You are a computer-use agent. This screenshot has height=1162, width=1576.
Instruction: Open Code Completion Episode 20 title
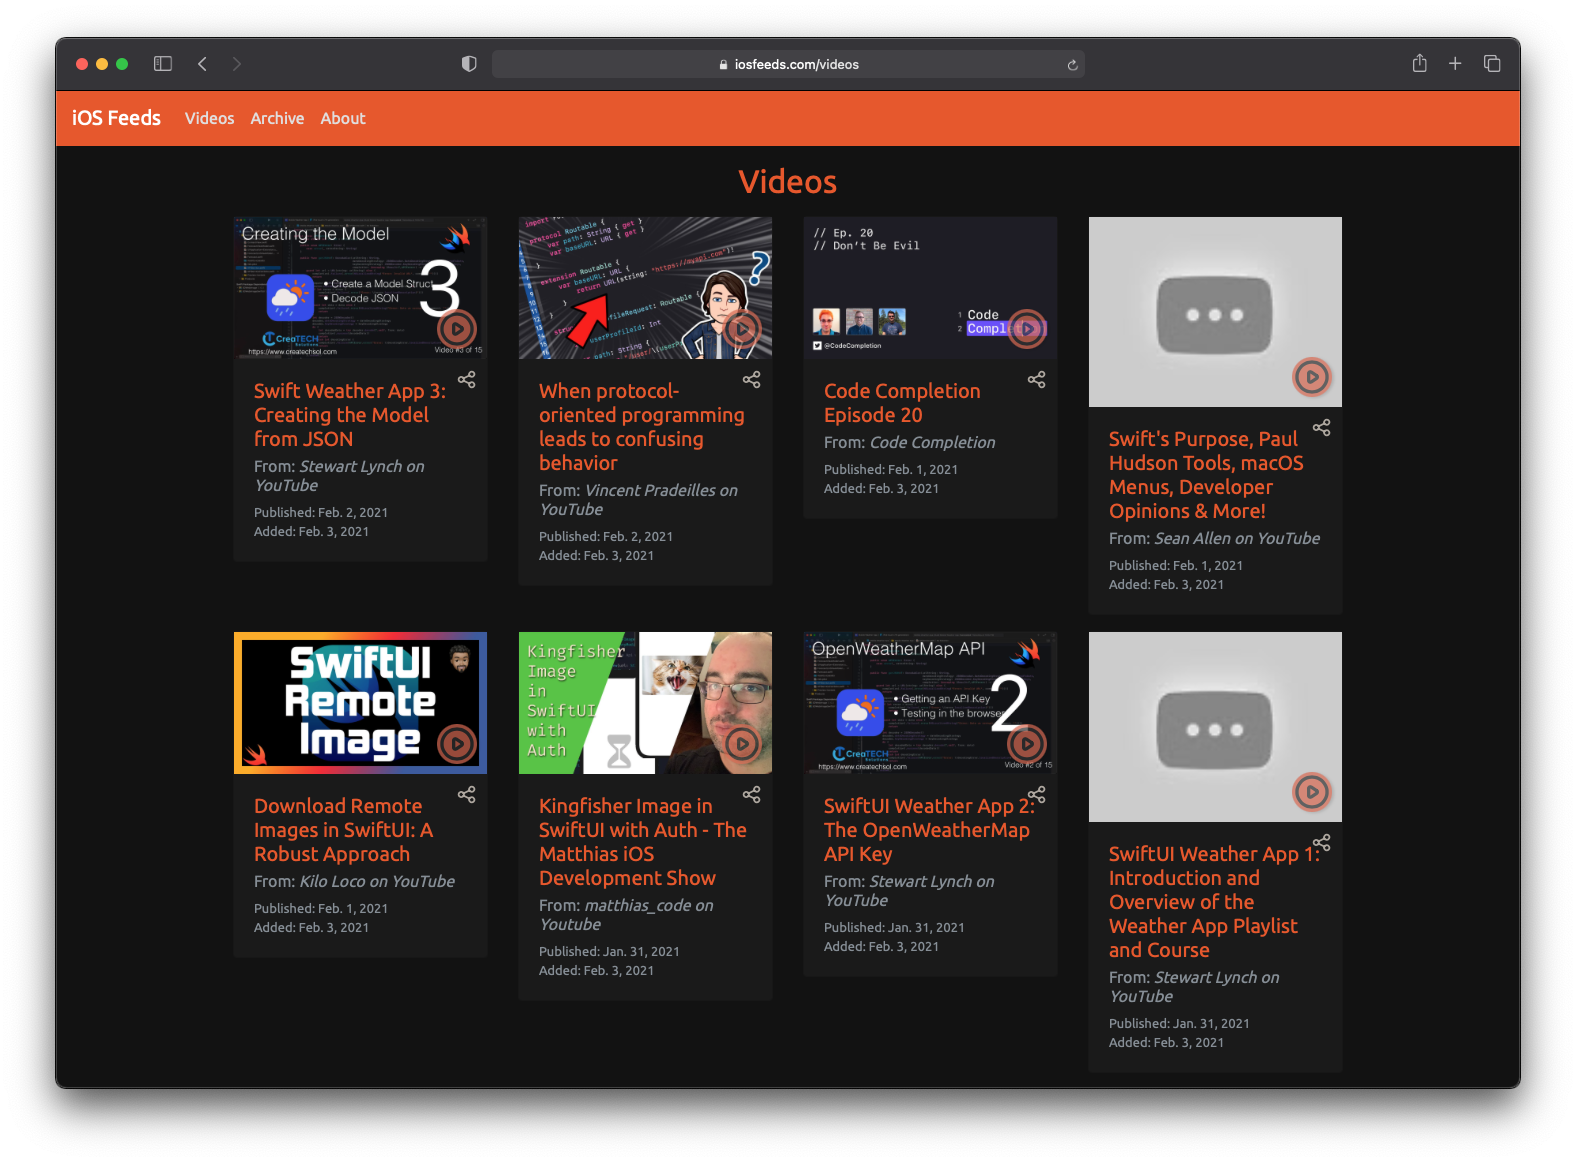(x=902, y=403)
